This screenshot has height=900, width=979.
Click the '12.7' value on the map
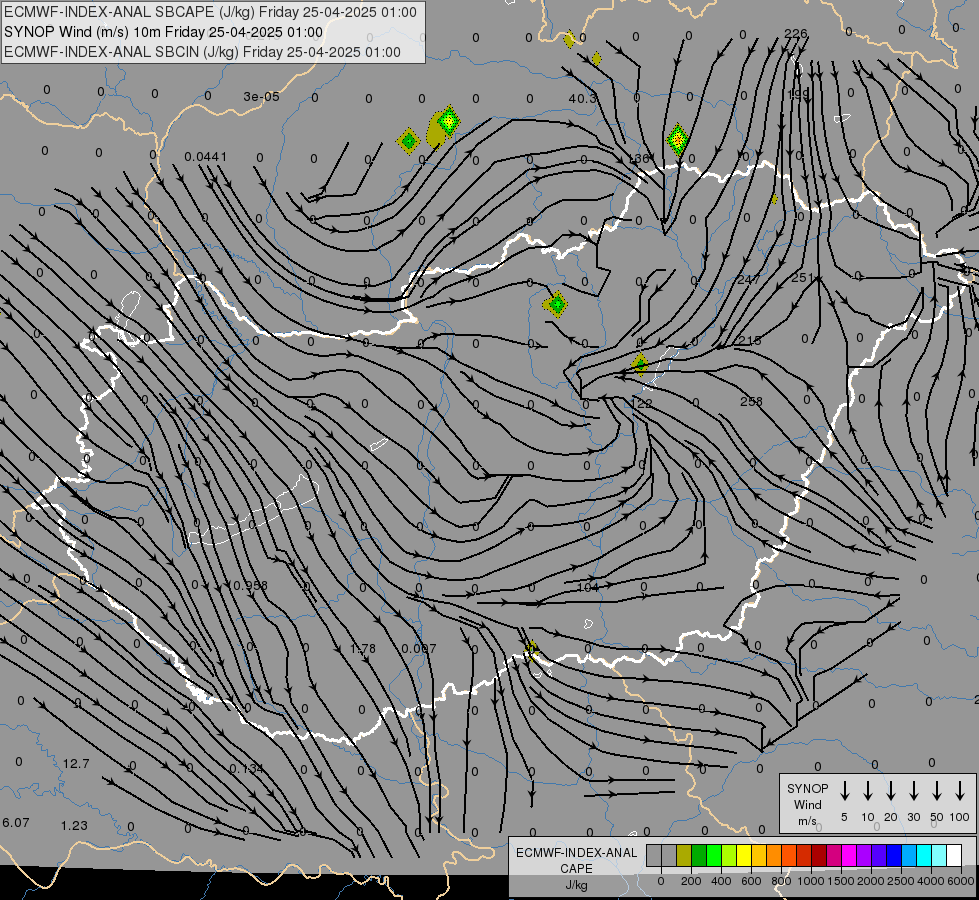click(76, 764)
